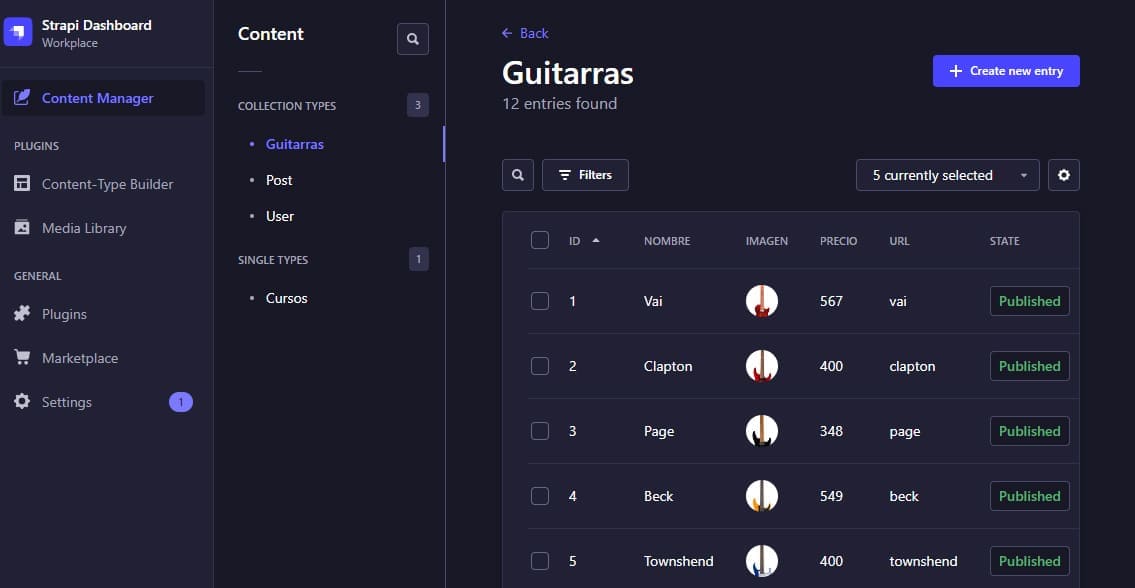This screenshot has height=588, width=1135.
Task: Click the Strapi logo icon
Action: [19, 33]
